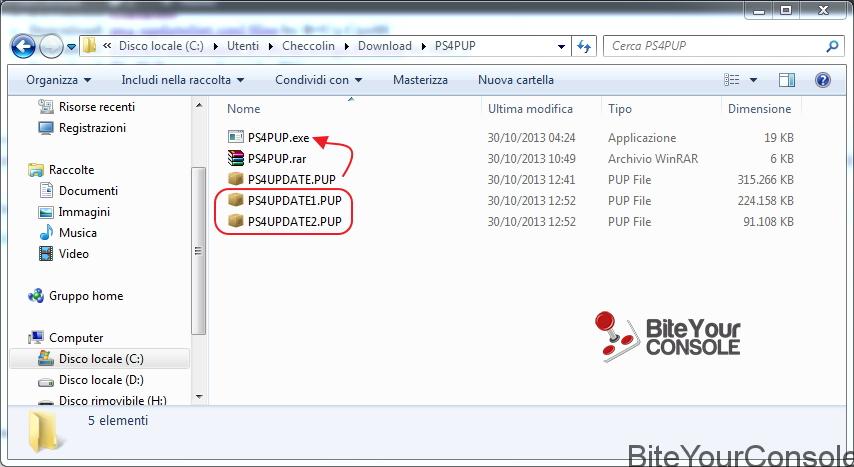Select Gruppo home in navigation pane
854x467 pixels.
(x=86, y=296)
